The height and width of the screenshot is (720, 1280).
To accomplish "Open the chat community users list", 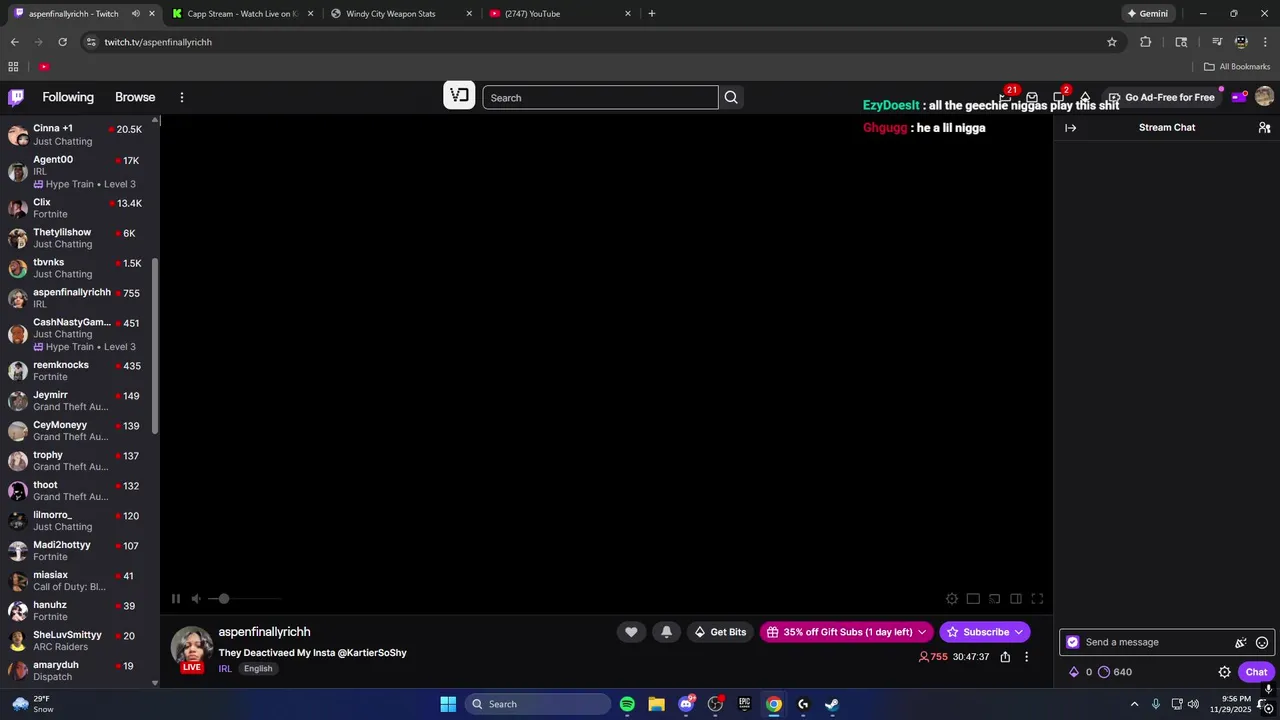I will tap(1264, 128).
